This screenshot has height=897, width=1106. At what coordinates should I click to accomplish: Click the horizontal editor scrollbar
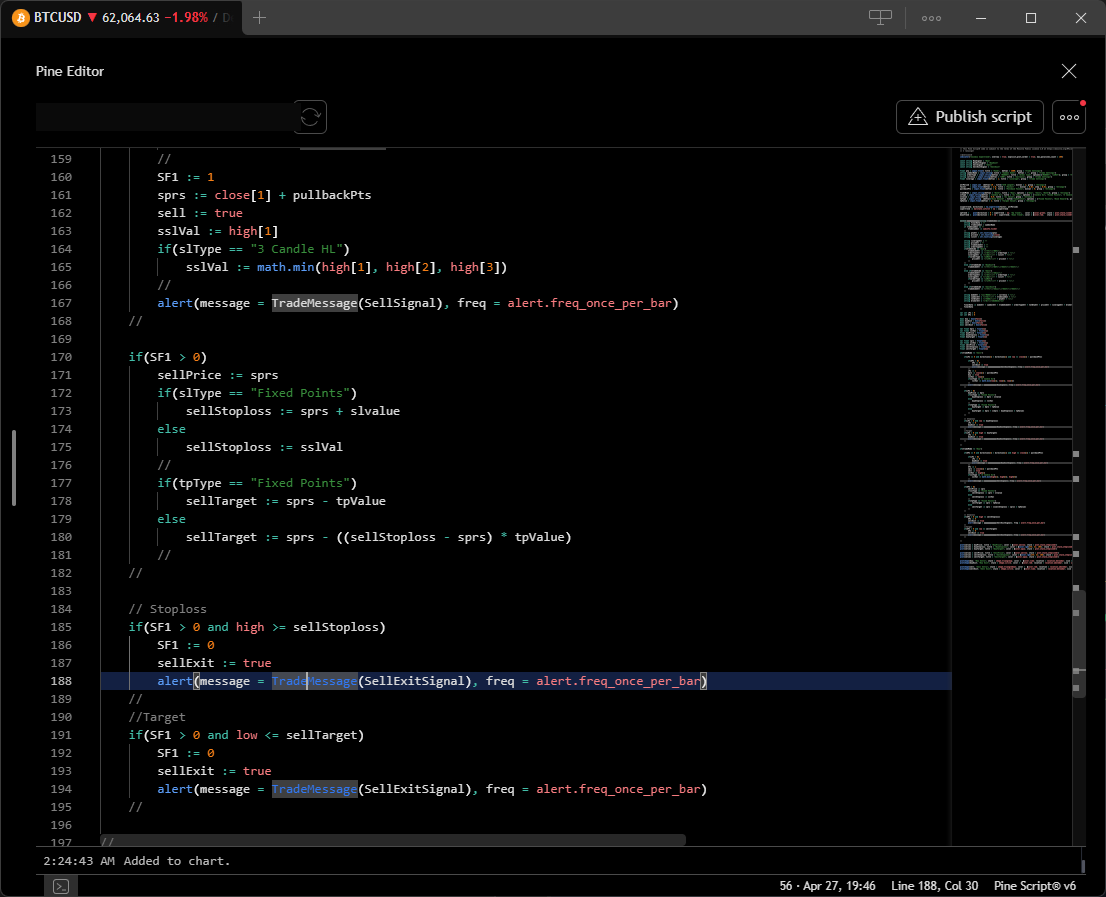tap(393, 840)
